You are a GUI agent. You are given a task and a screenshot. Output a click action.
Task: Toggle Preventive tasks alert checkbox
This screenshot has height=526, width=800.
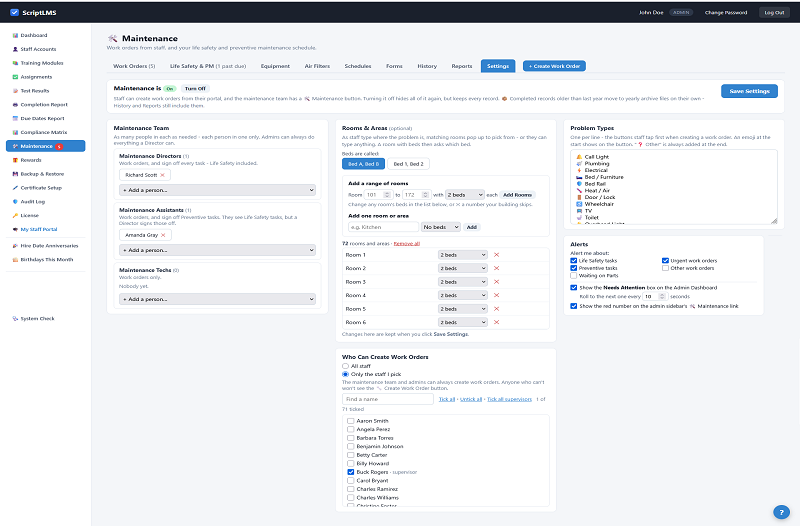tap(573, 268)
